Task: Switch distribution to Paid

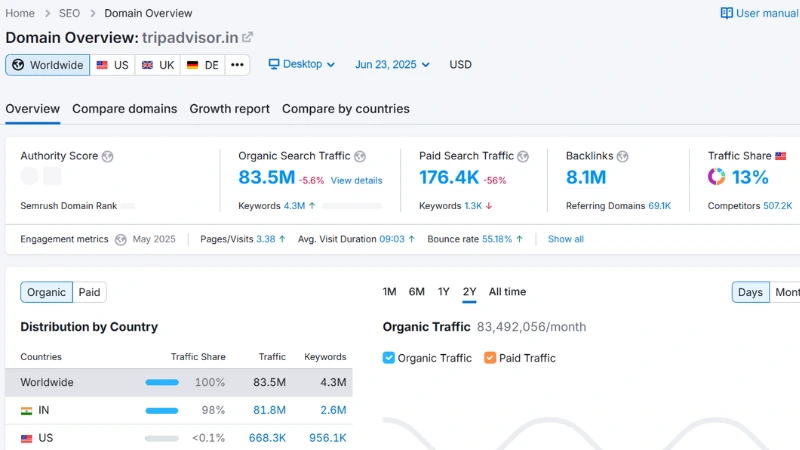Action: pyautogui.click(x=89, y=292)
